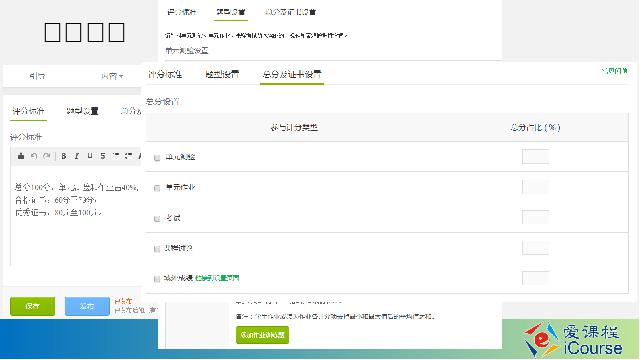640x360 pixels.
Task: Insert a numbered list in the editor
Action: click(116, 156)
